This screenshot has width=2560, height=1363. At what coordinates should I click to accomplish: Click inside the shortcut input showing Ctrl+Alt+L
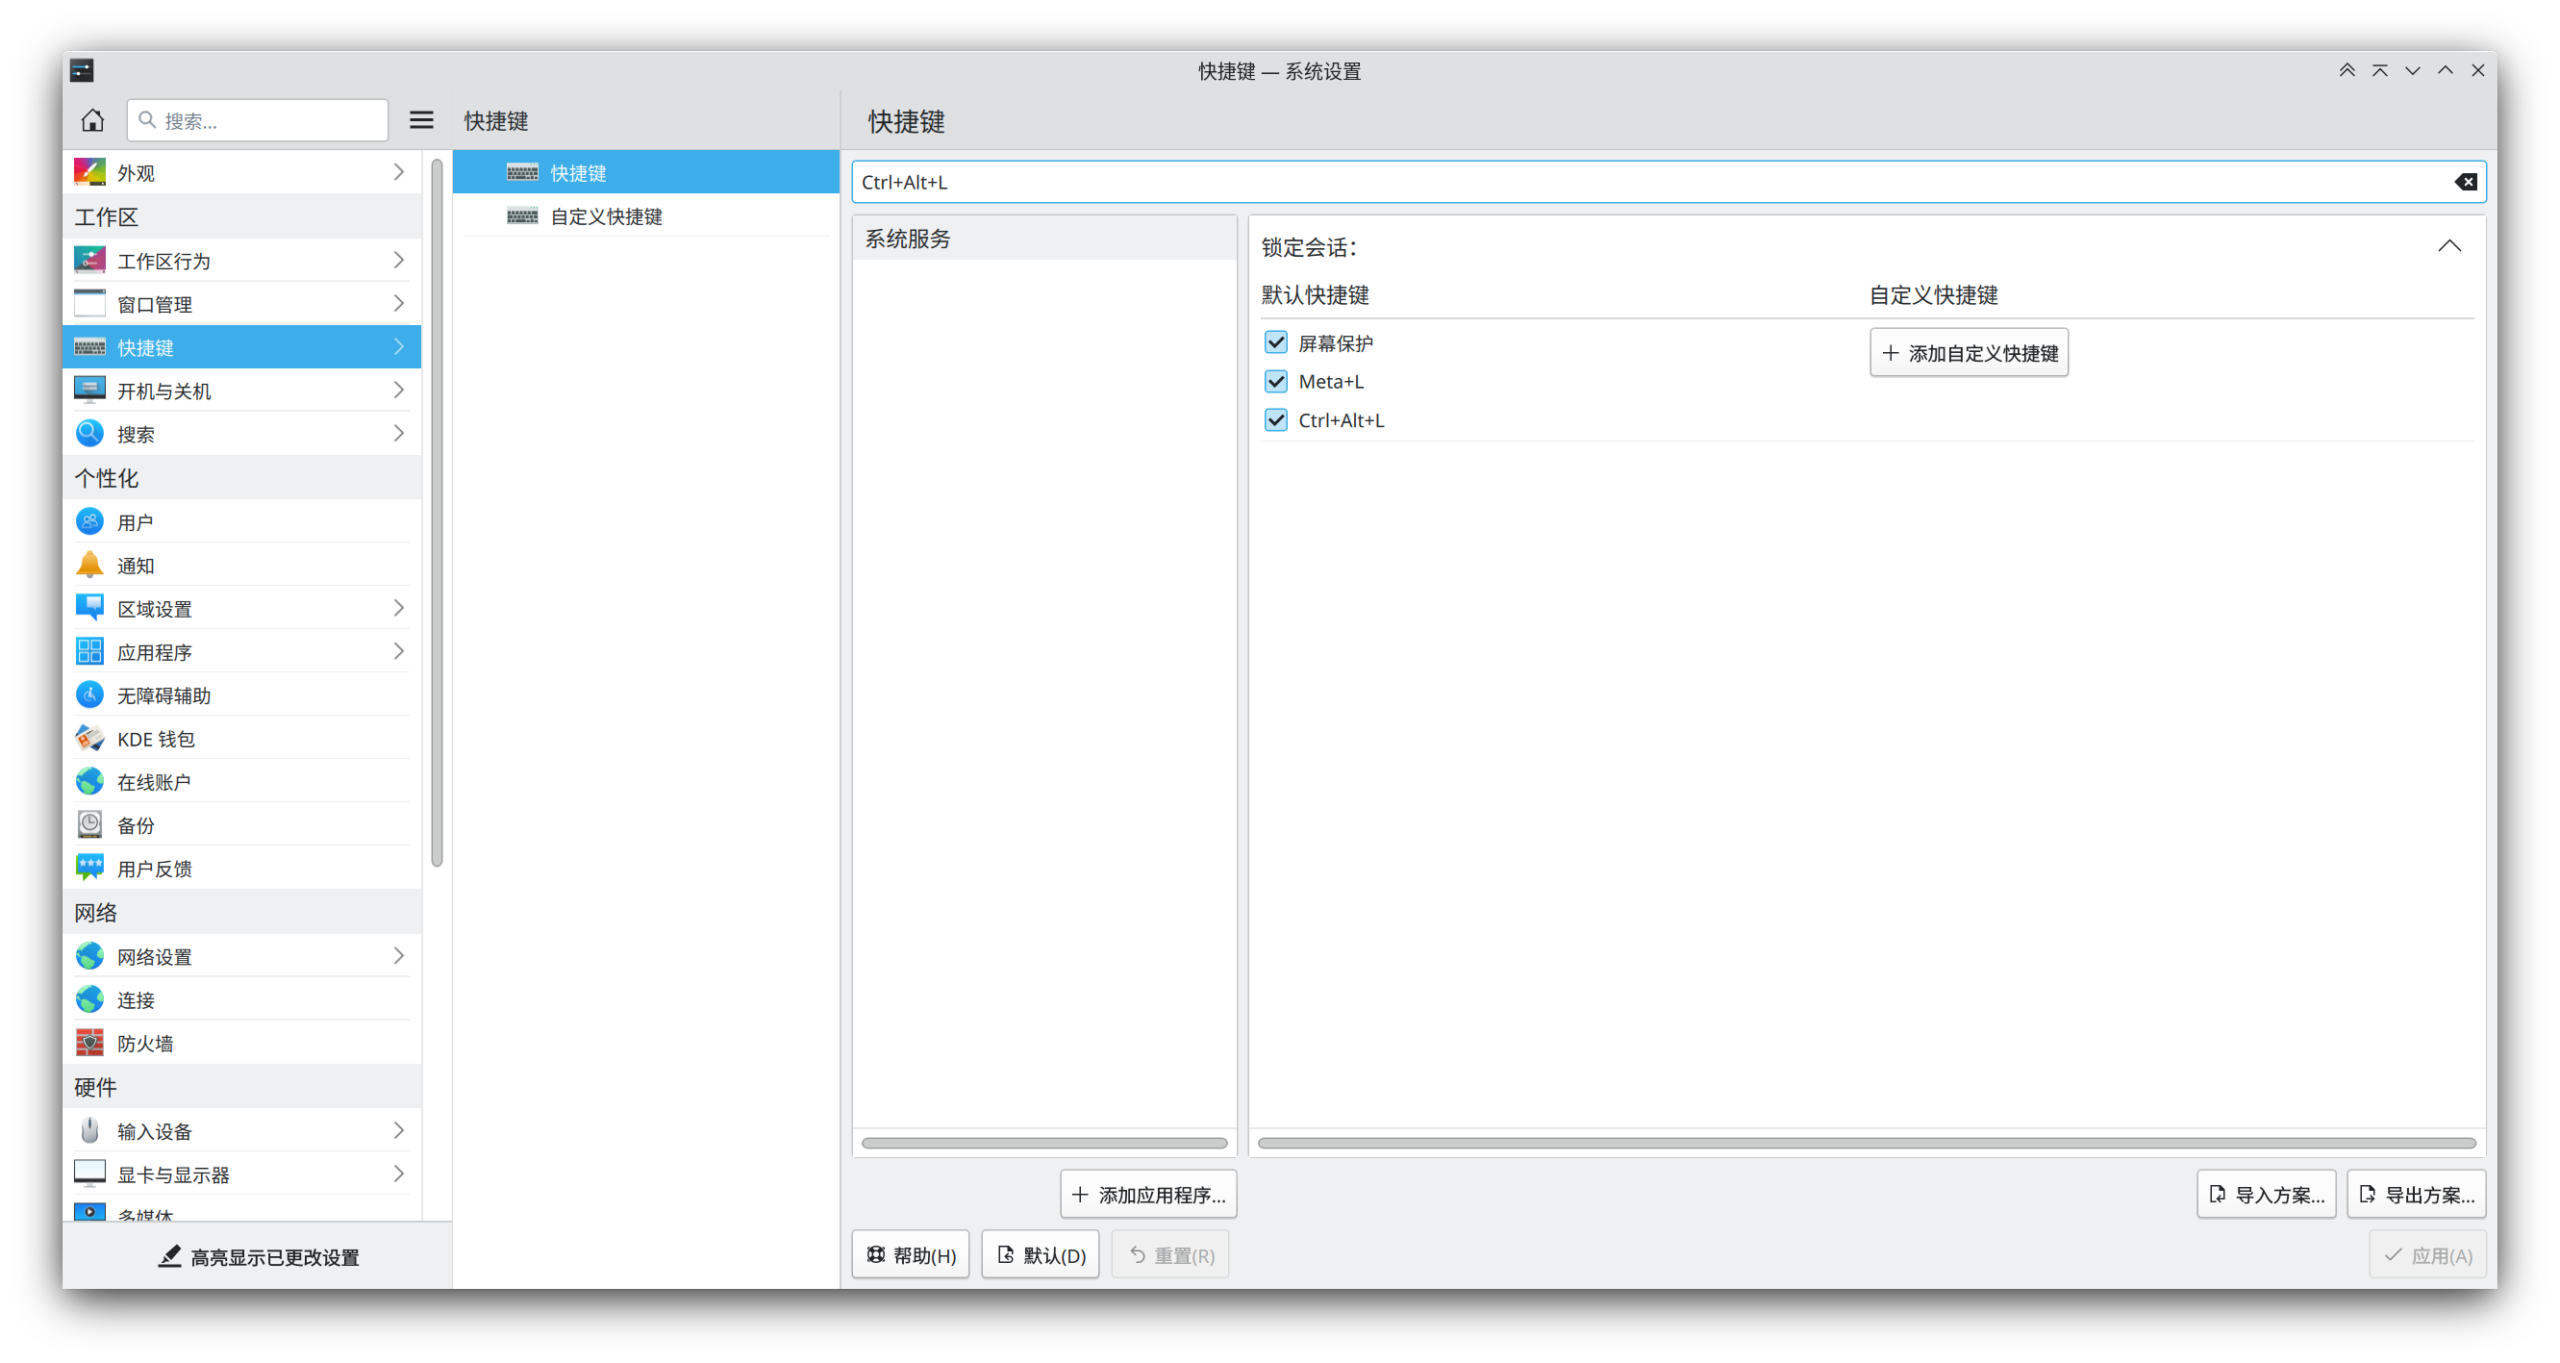click(1500, 181)
